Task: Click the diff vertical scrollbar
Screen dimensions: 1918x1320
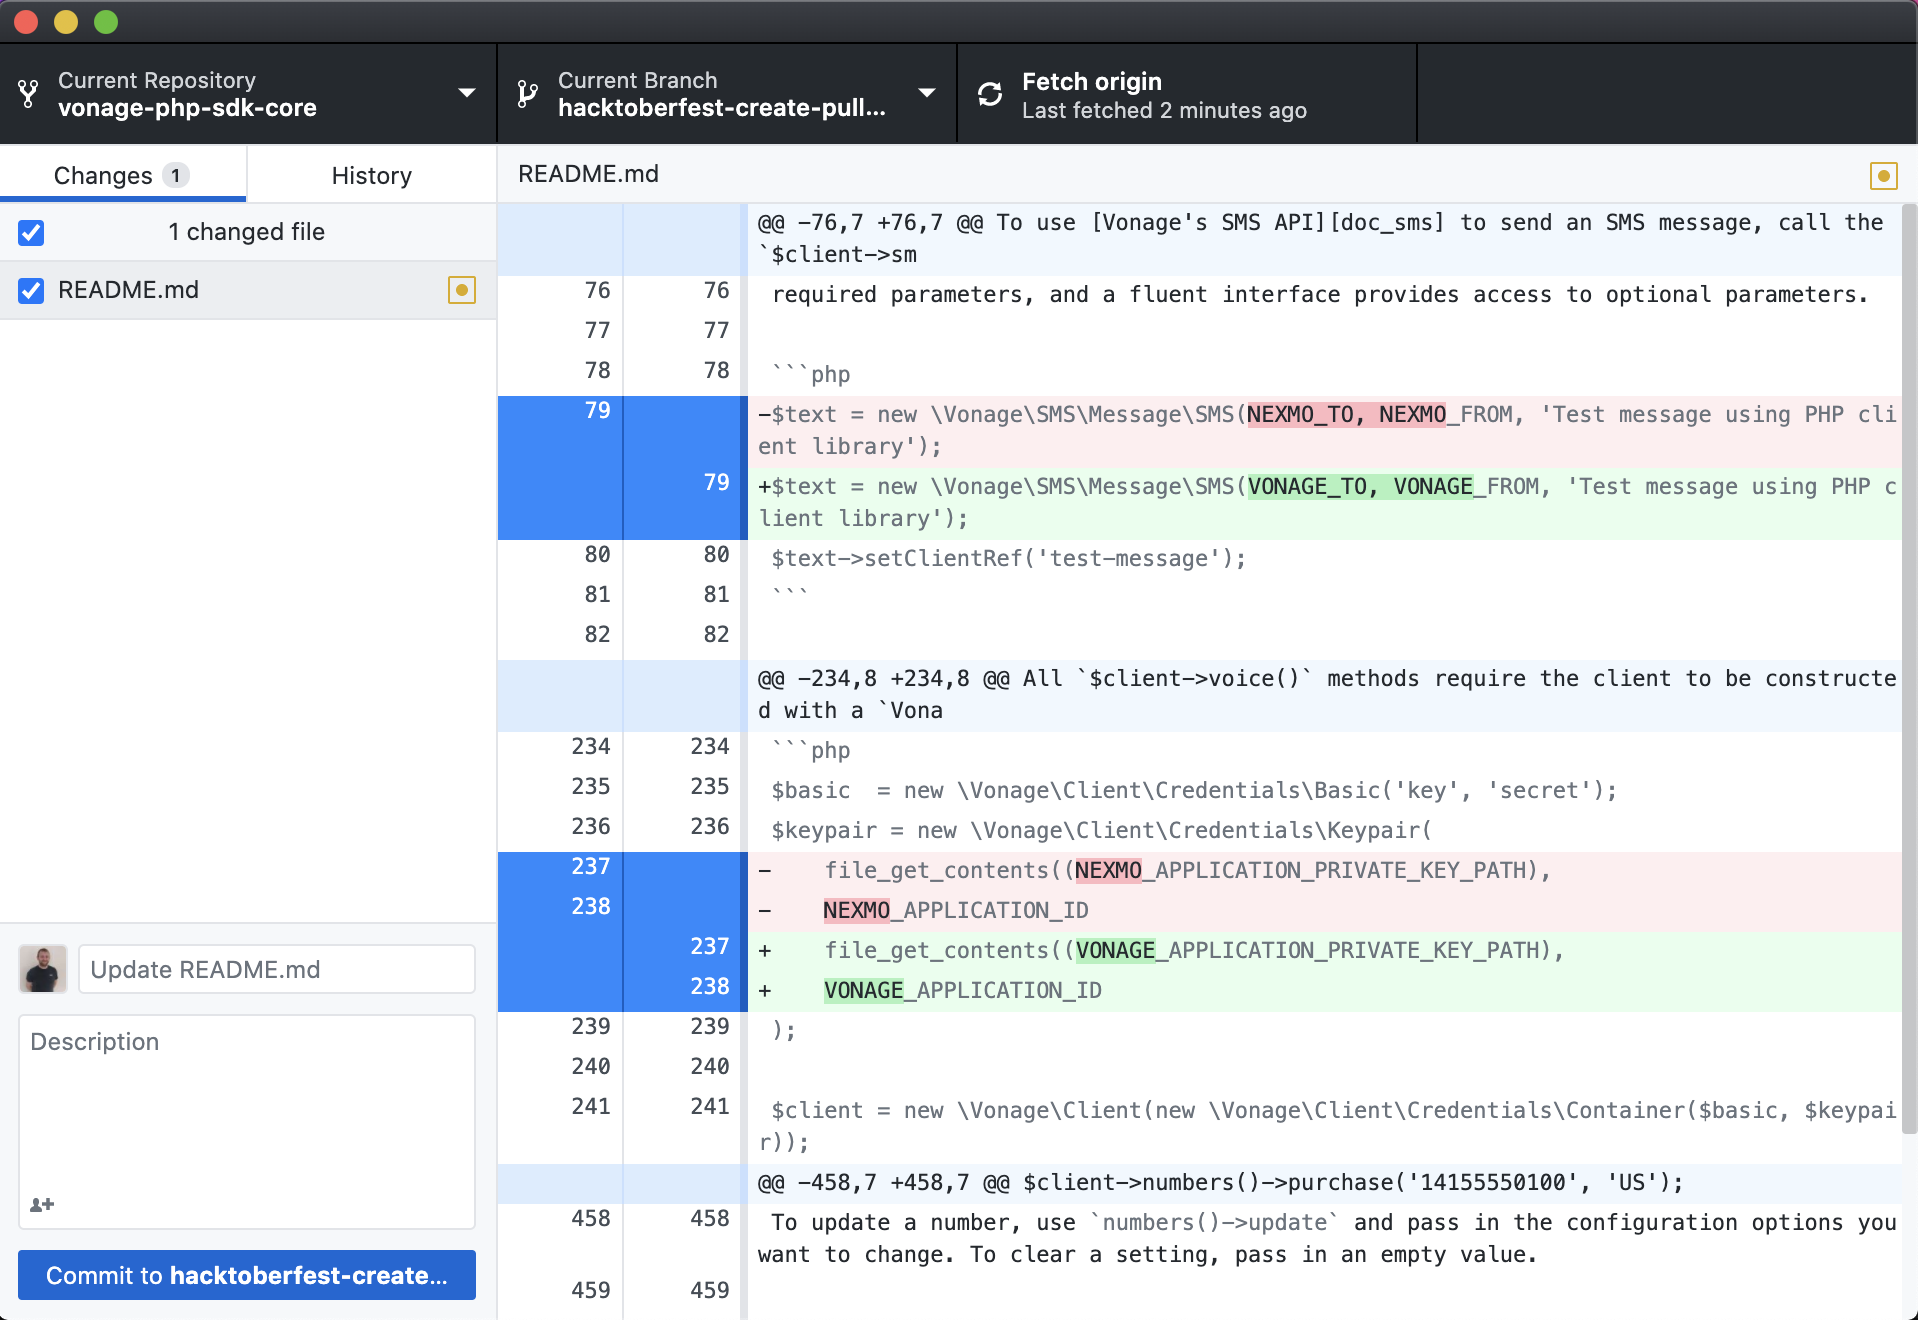Action: [1909, 668]
